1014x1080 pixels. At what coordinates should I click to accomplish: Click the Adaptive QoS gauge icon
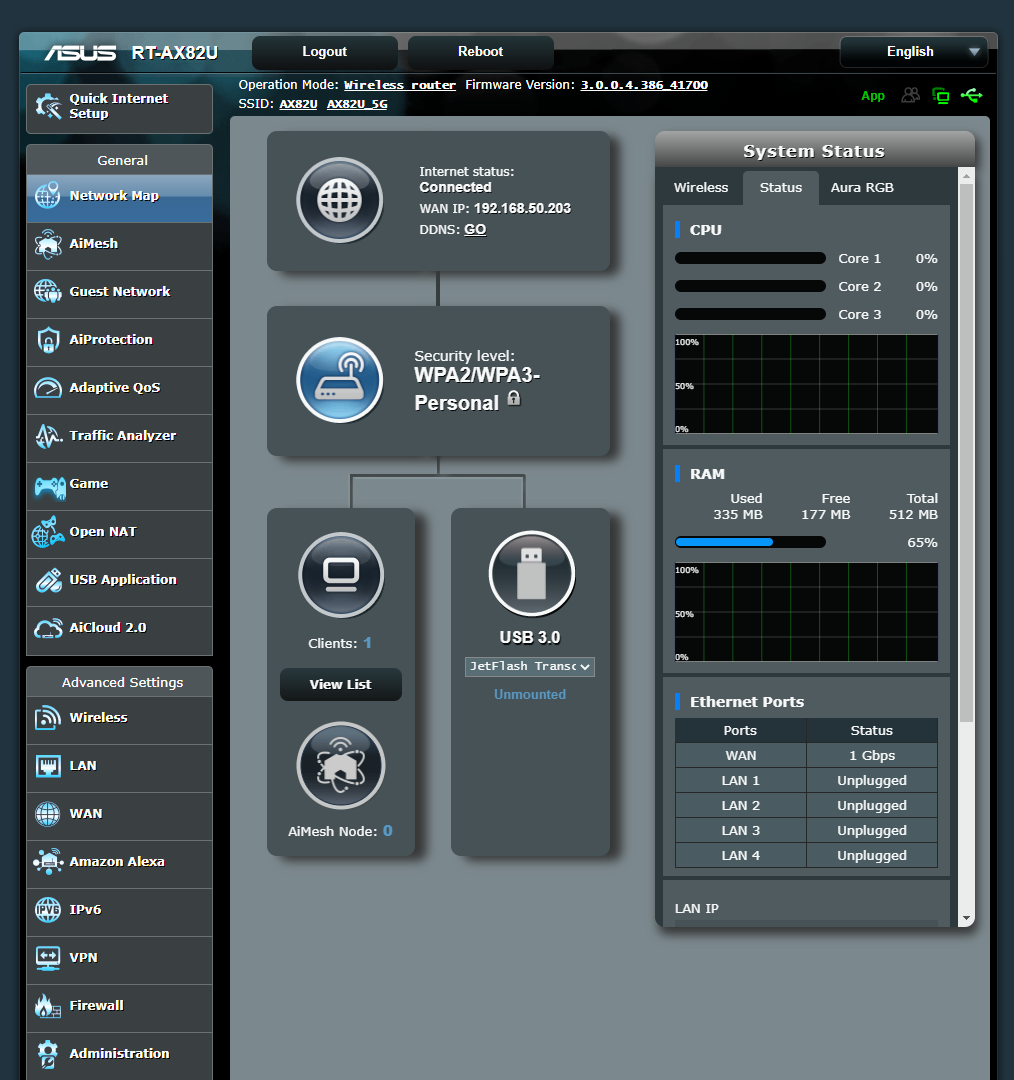coord(48,388)
